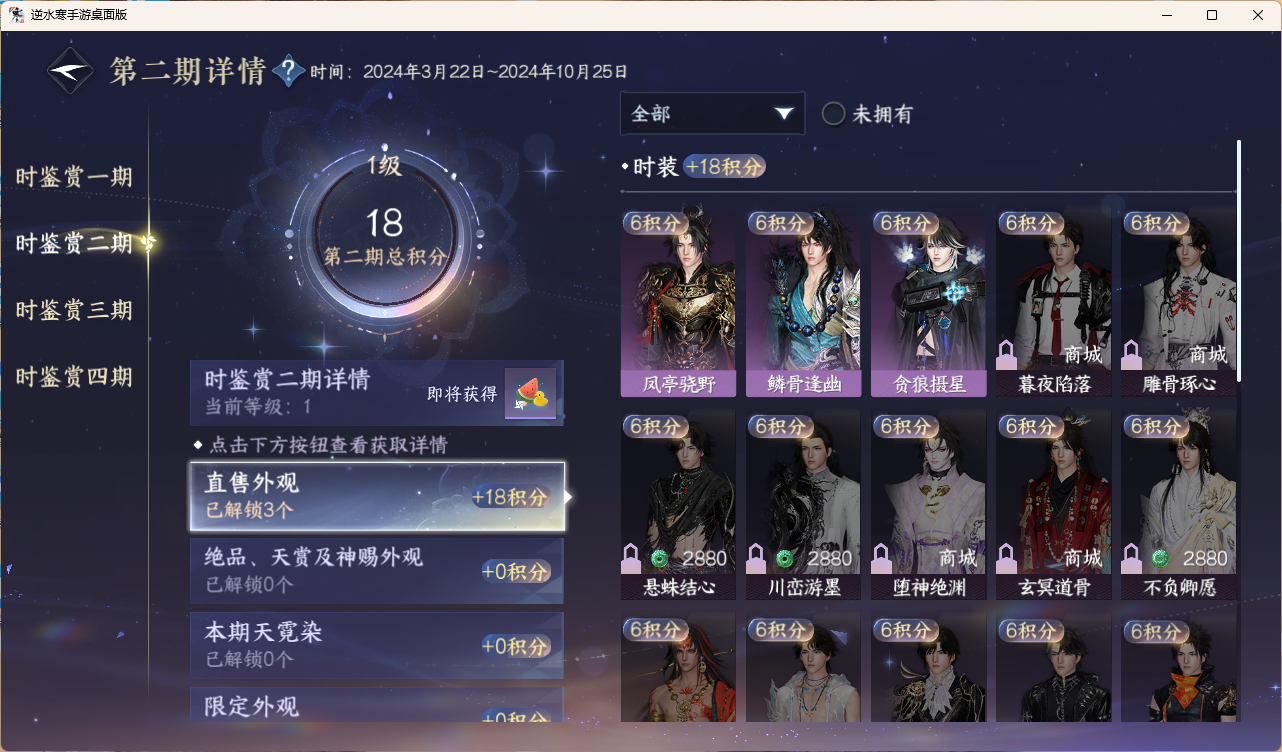Viewport: 1282px width, 752px height.
Task: Switch to 时鉴赏三期 tab
Action: tap(74, 310)
